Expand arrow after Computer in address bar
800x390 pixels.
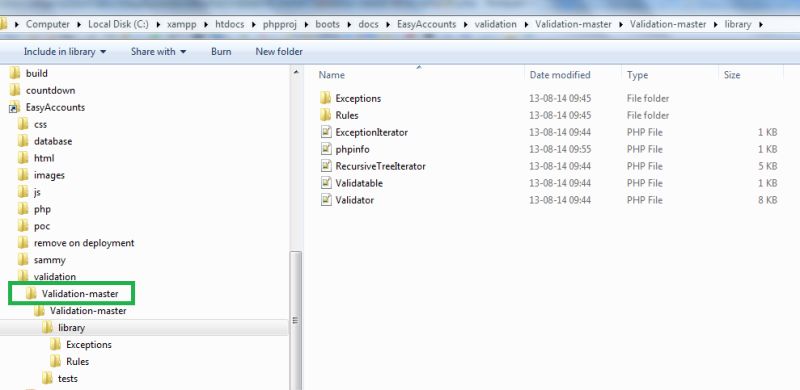[x=79, y=25]
